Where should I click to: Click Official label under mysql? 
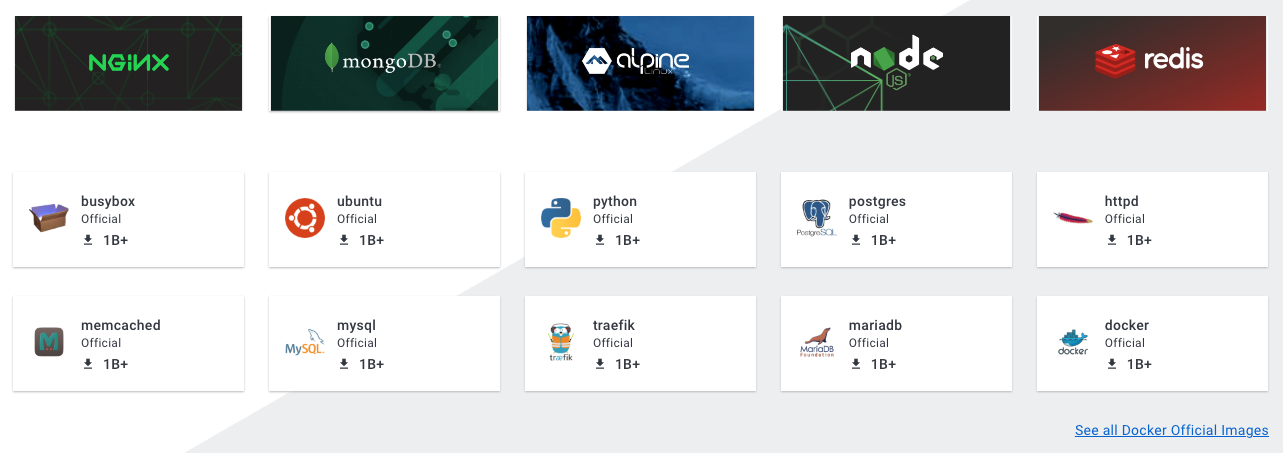[357, 343]
